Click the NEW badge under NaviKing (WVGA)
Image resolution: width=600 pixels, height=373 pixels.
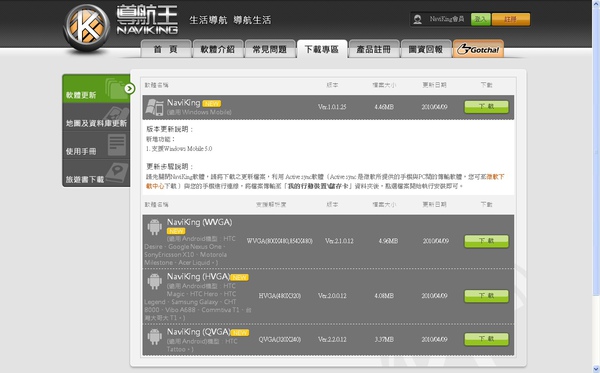coord(176,231)
